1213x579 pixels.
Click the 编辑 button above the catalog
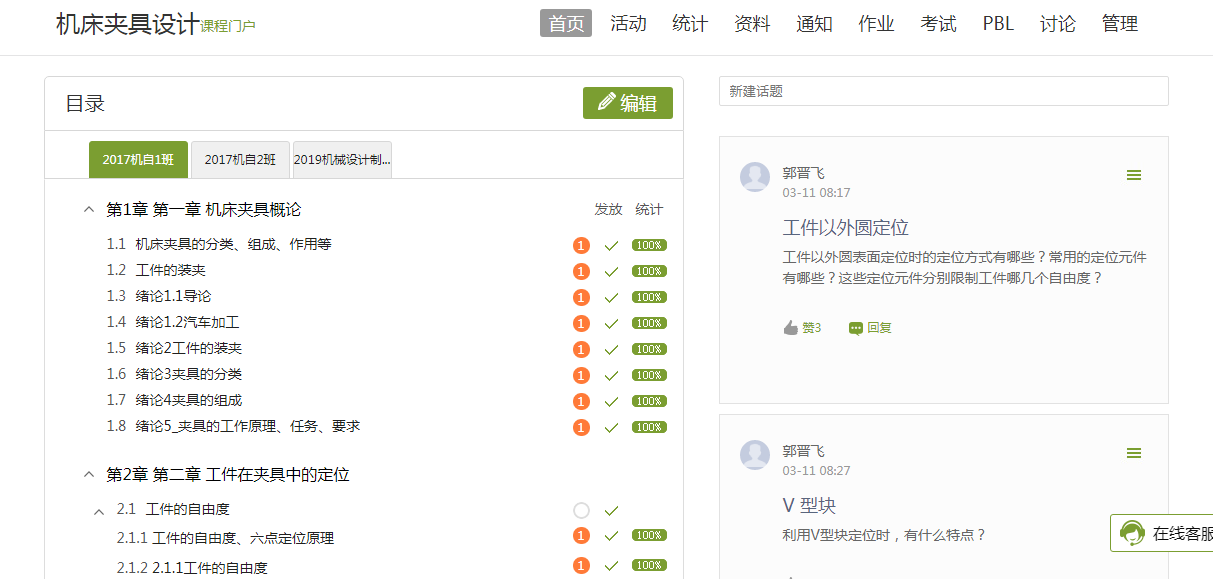point(628,102)
